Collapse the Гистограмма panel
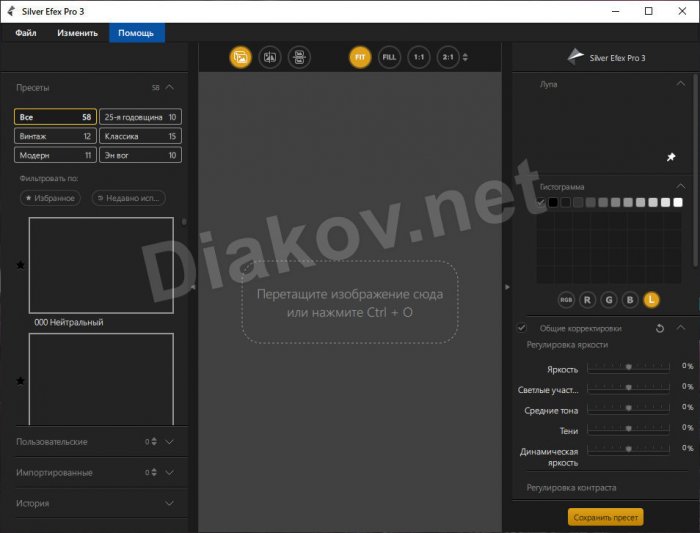This screenshot has height=533, width=700. click(x=680, y=186)
